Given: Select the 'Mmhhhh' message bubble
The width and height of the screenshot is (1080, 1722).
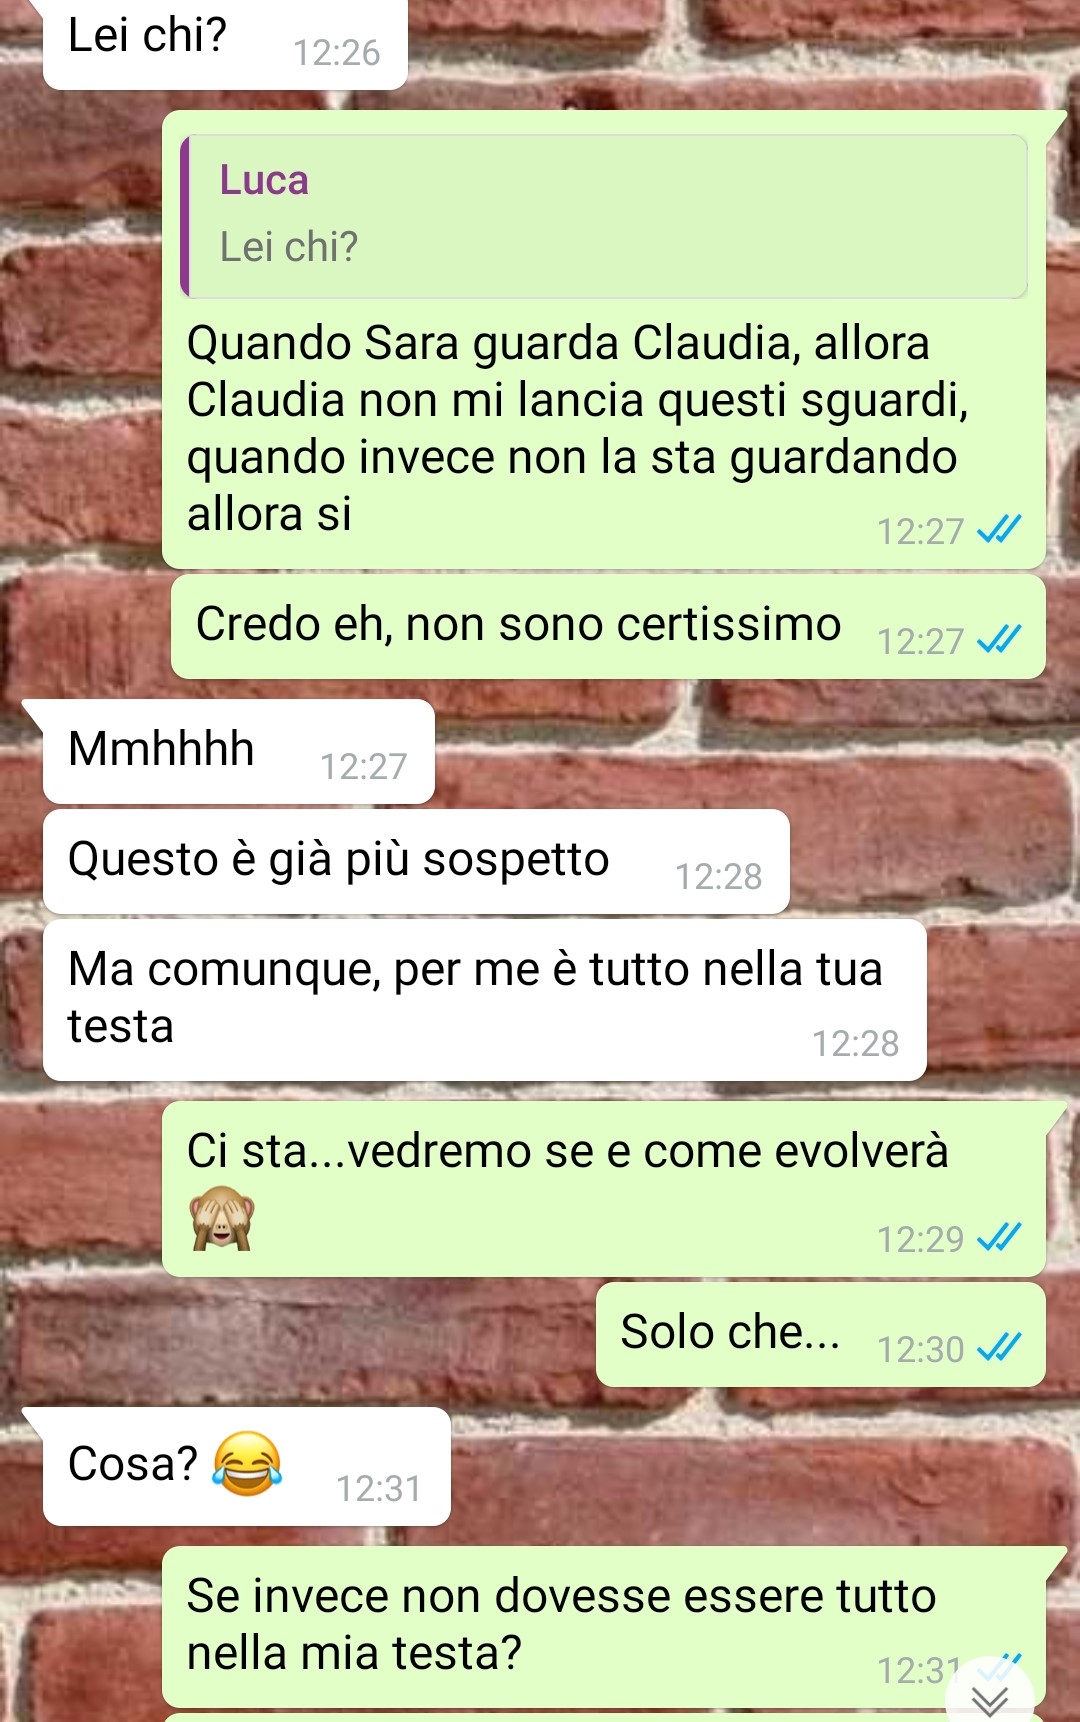Looking at the screenshot, I should (239, 751).
